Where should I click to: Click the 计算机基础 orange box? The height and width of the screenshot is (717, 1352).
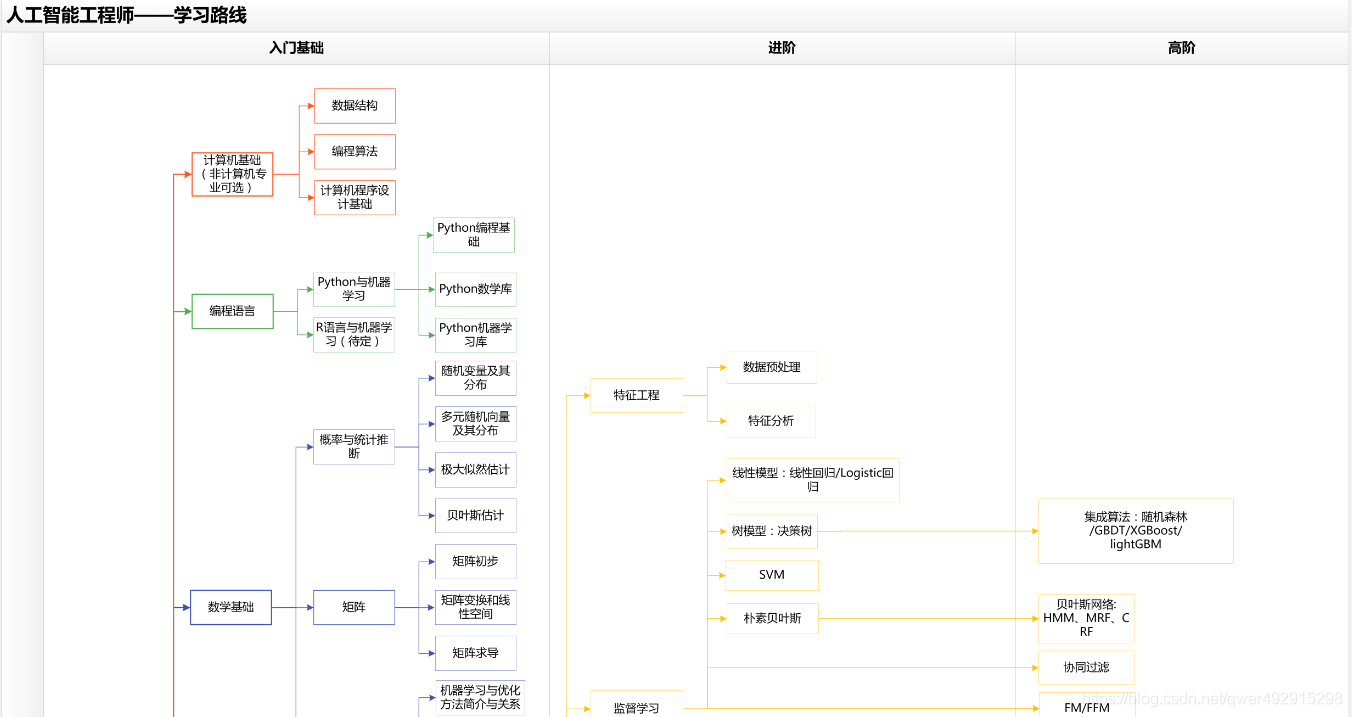coord(232,174)
